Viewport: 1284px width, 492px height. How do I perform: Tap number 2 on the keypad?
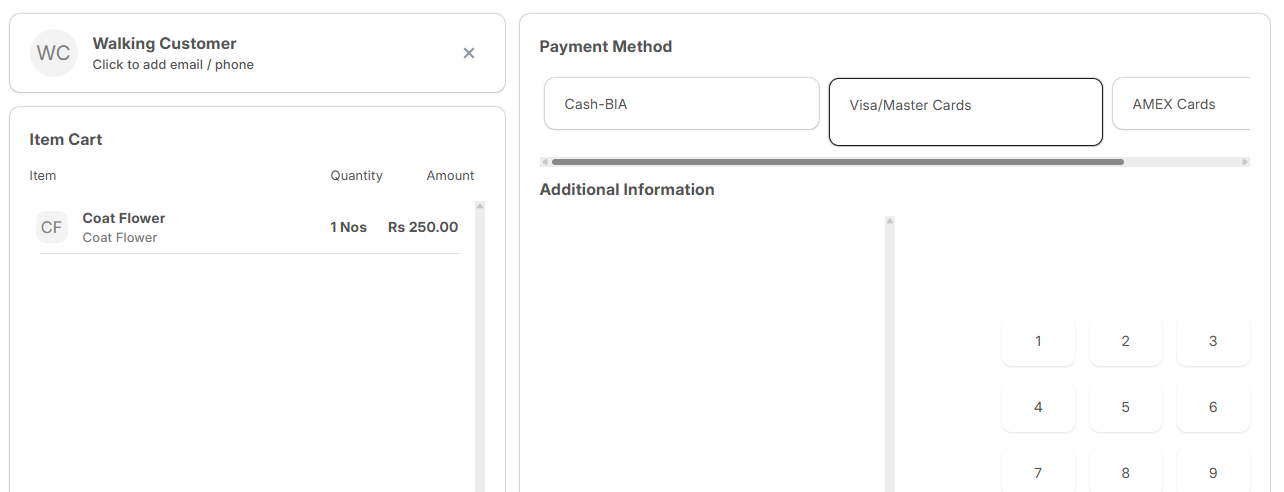[1126, 341]
